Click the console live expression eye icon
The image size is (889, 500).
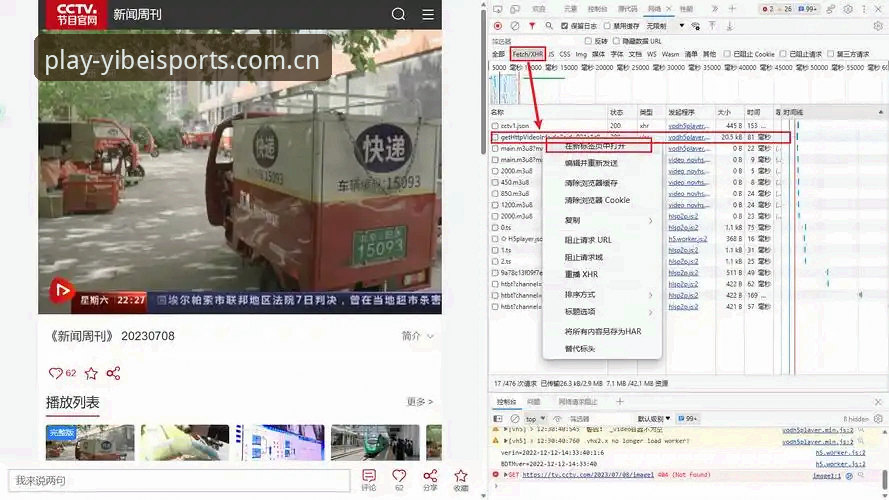tap(557, 418)
